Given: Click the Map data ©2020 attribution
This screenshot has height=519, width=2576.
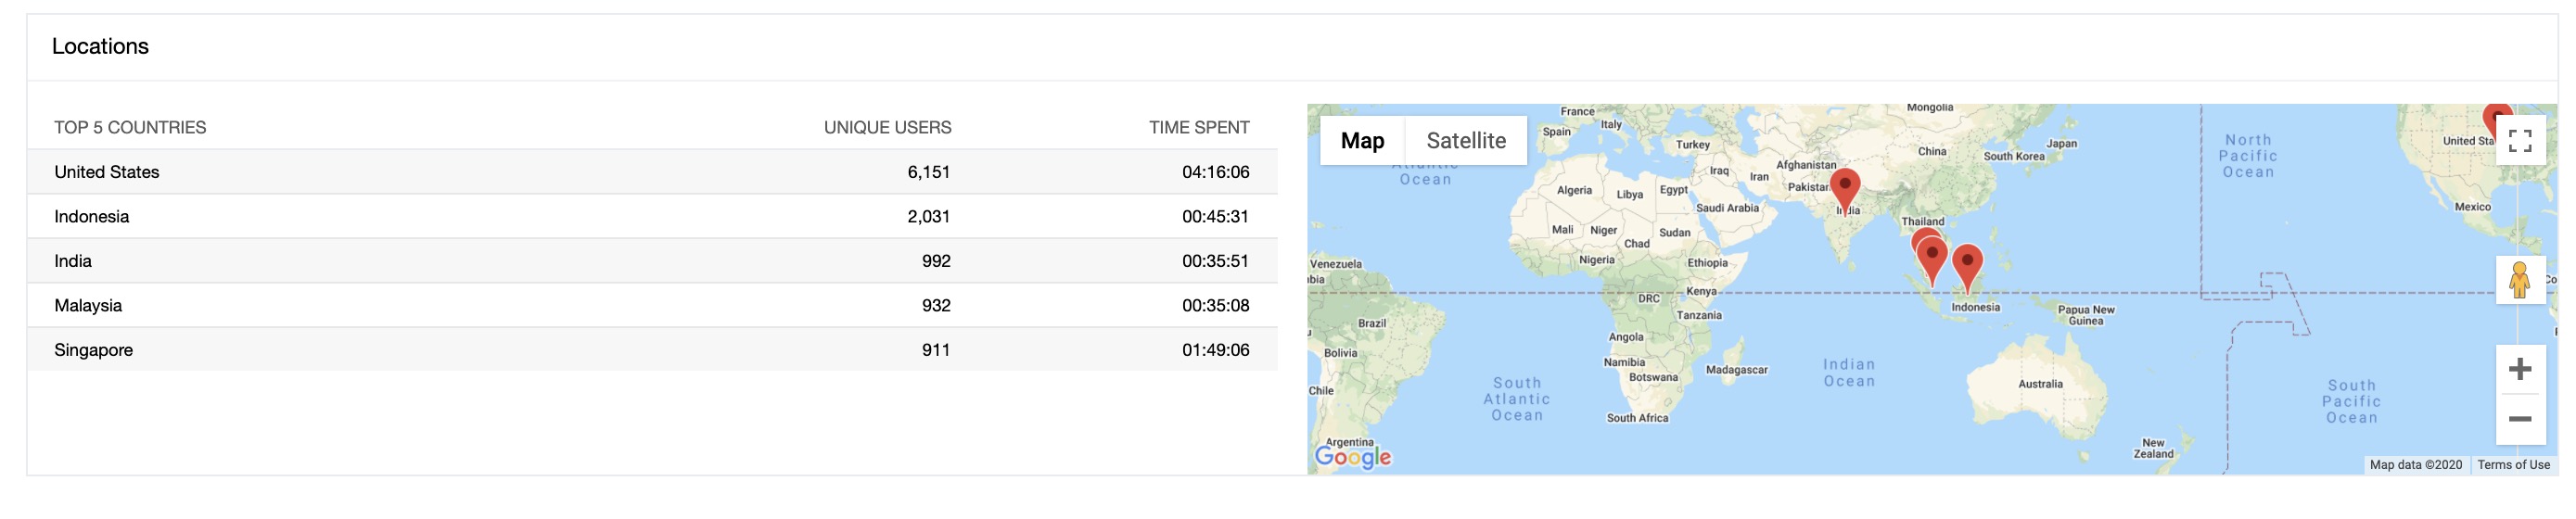Looking at the screenshot, I should tap(2415, 465).
